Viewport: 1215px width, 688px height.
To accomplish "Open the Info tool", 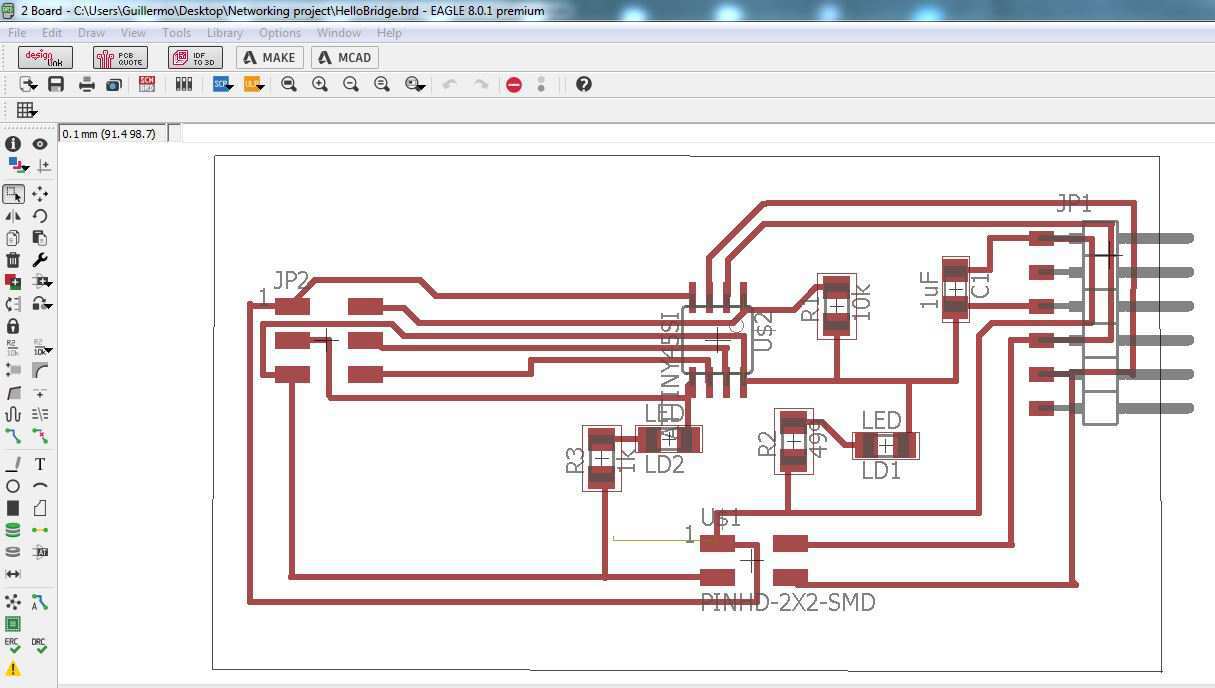I will [13, 144].
